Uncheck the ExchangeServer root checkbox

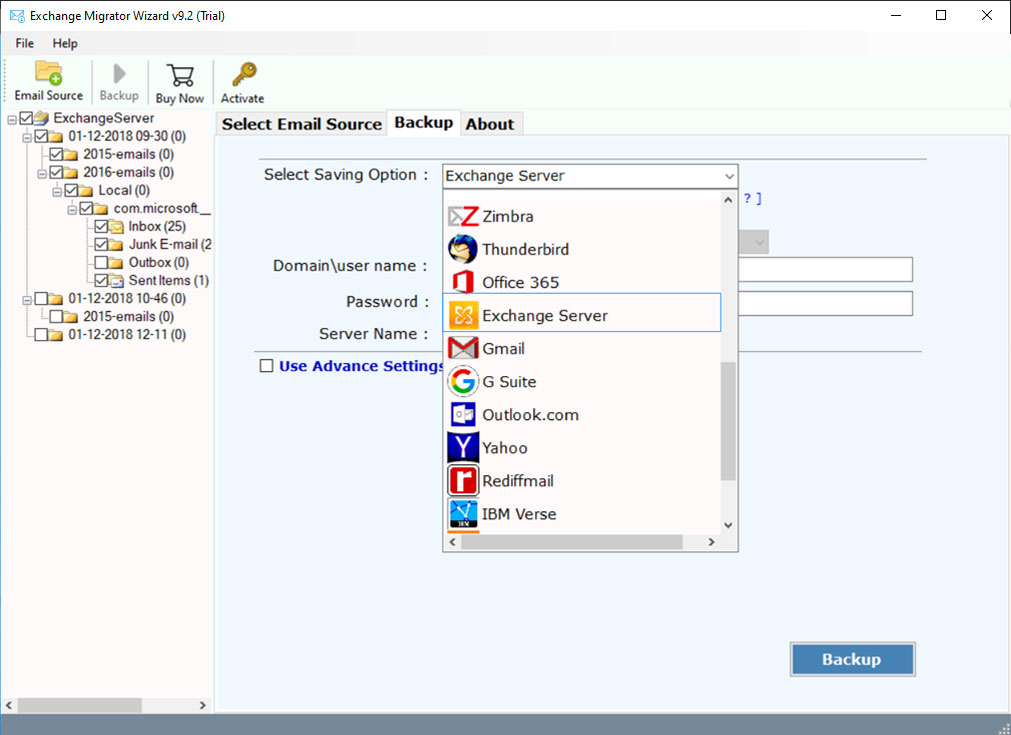click(26, 118)
